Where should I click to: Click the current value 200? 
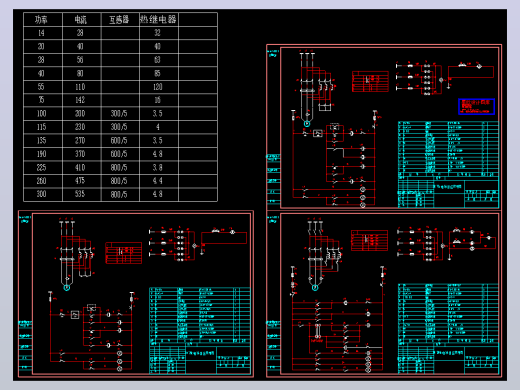click(x=80, y=114)
